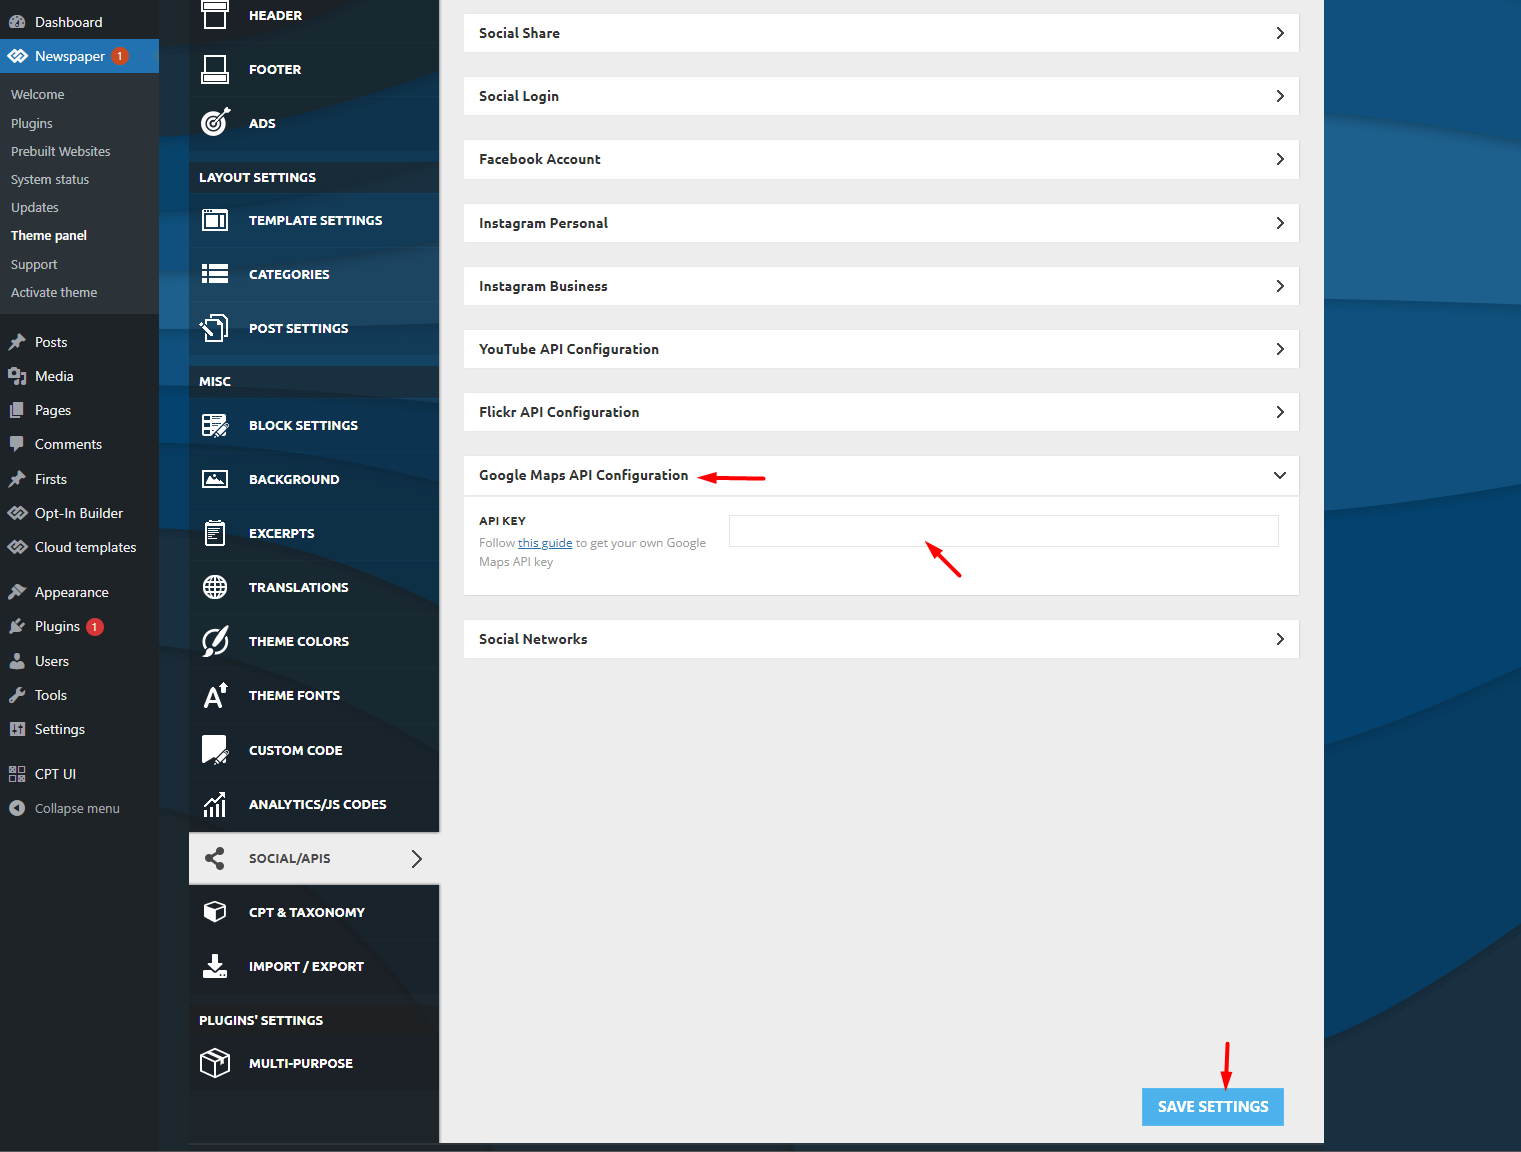The height and width of the screenshot is (1152, 1521).
Task: Click the Block Settings icon
Action: coord(215,425)
